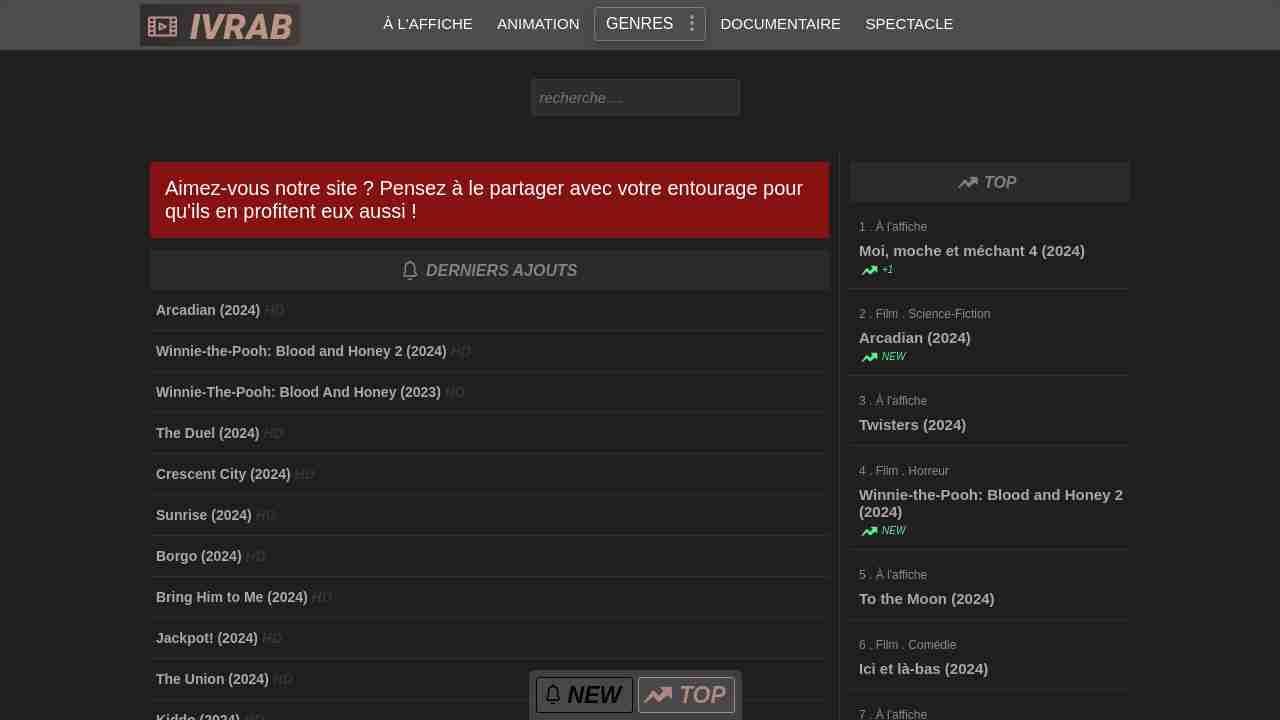Open Arcadian (2024) in latest additions
1280x720 pixels.
pos(208,310)
